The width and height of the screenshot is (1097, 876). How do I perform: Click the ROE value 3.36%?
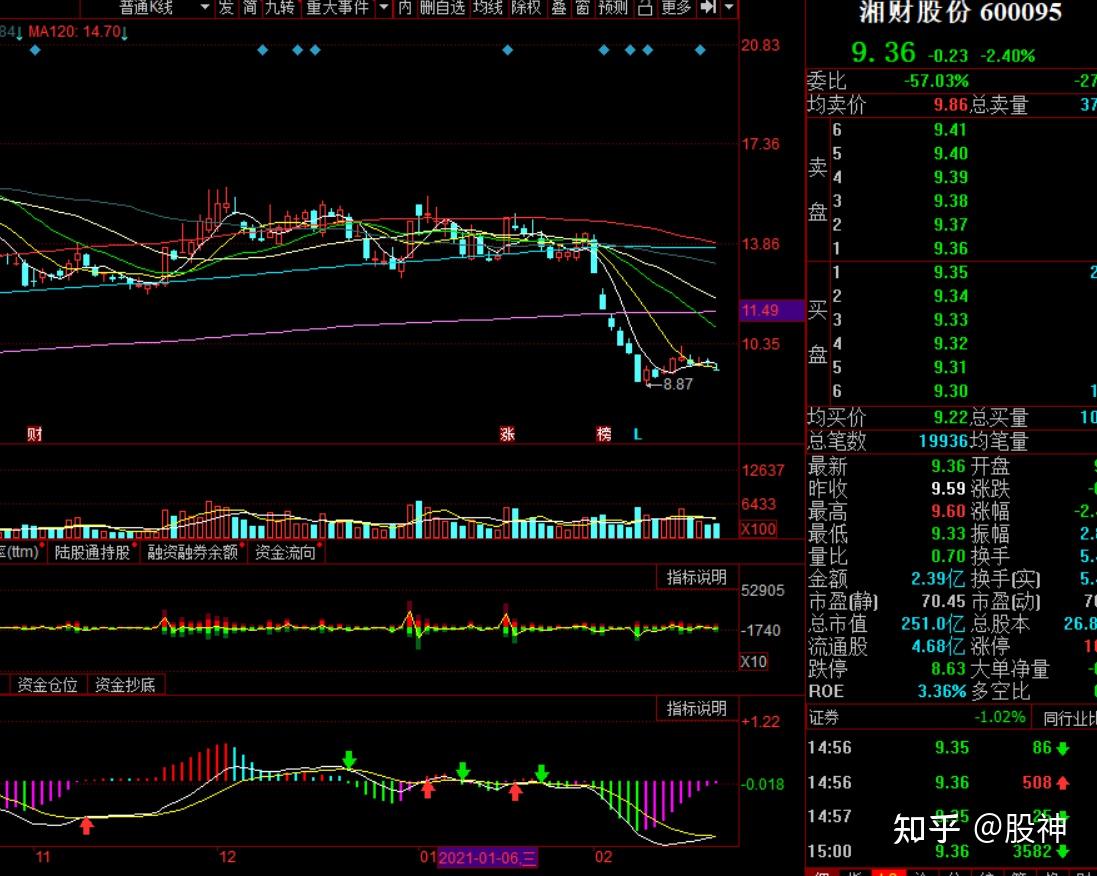pos(942,691)
